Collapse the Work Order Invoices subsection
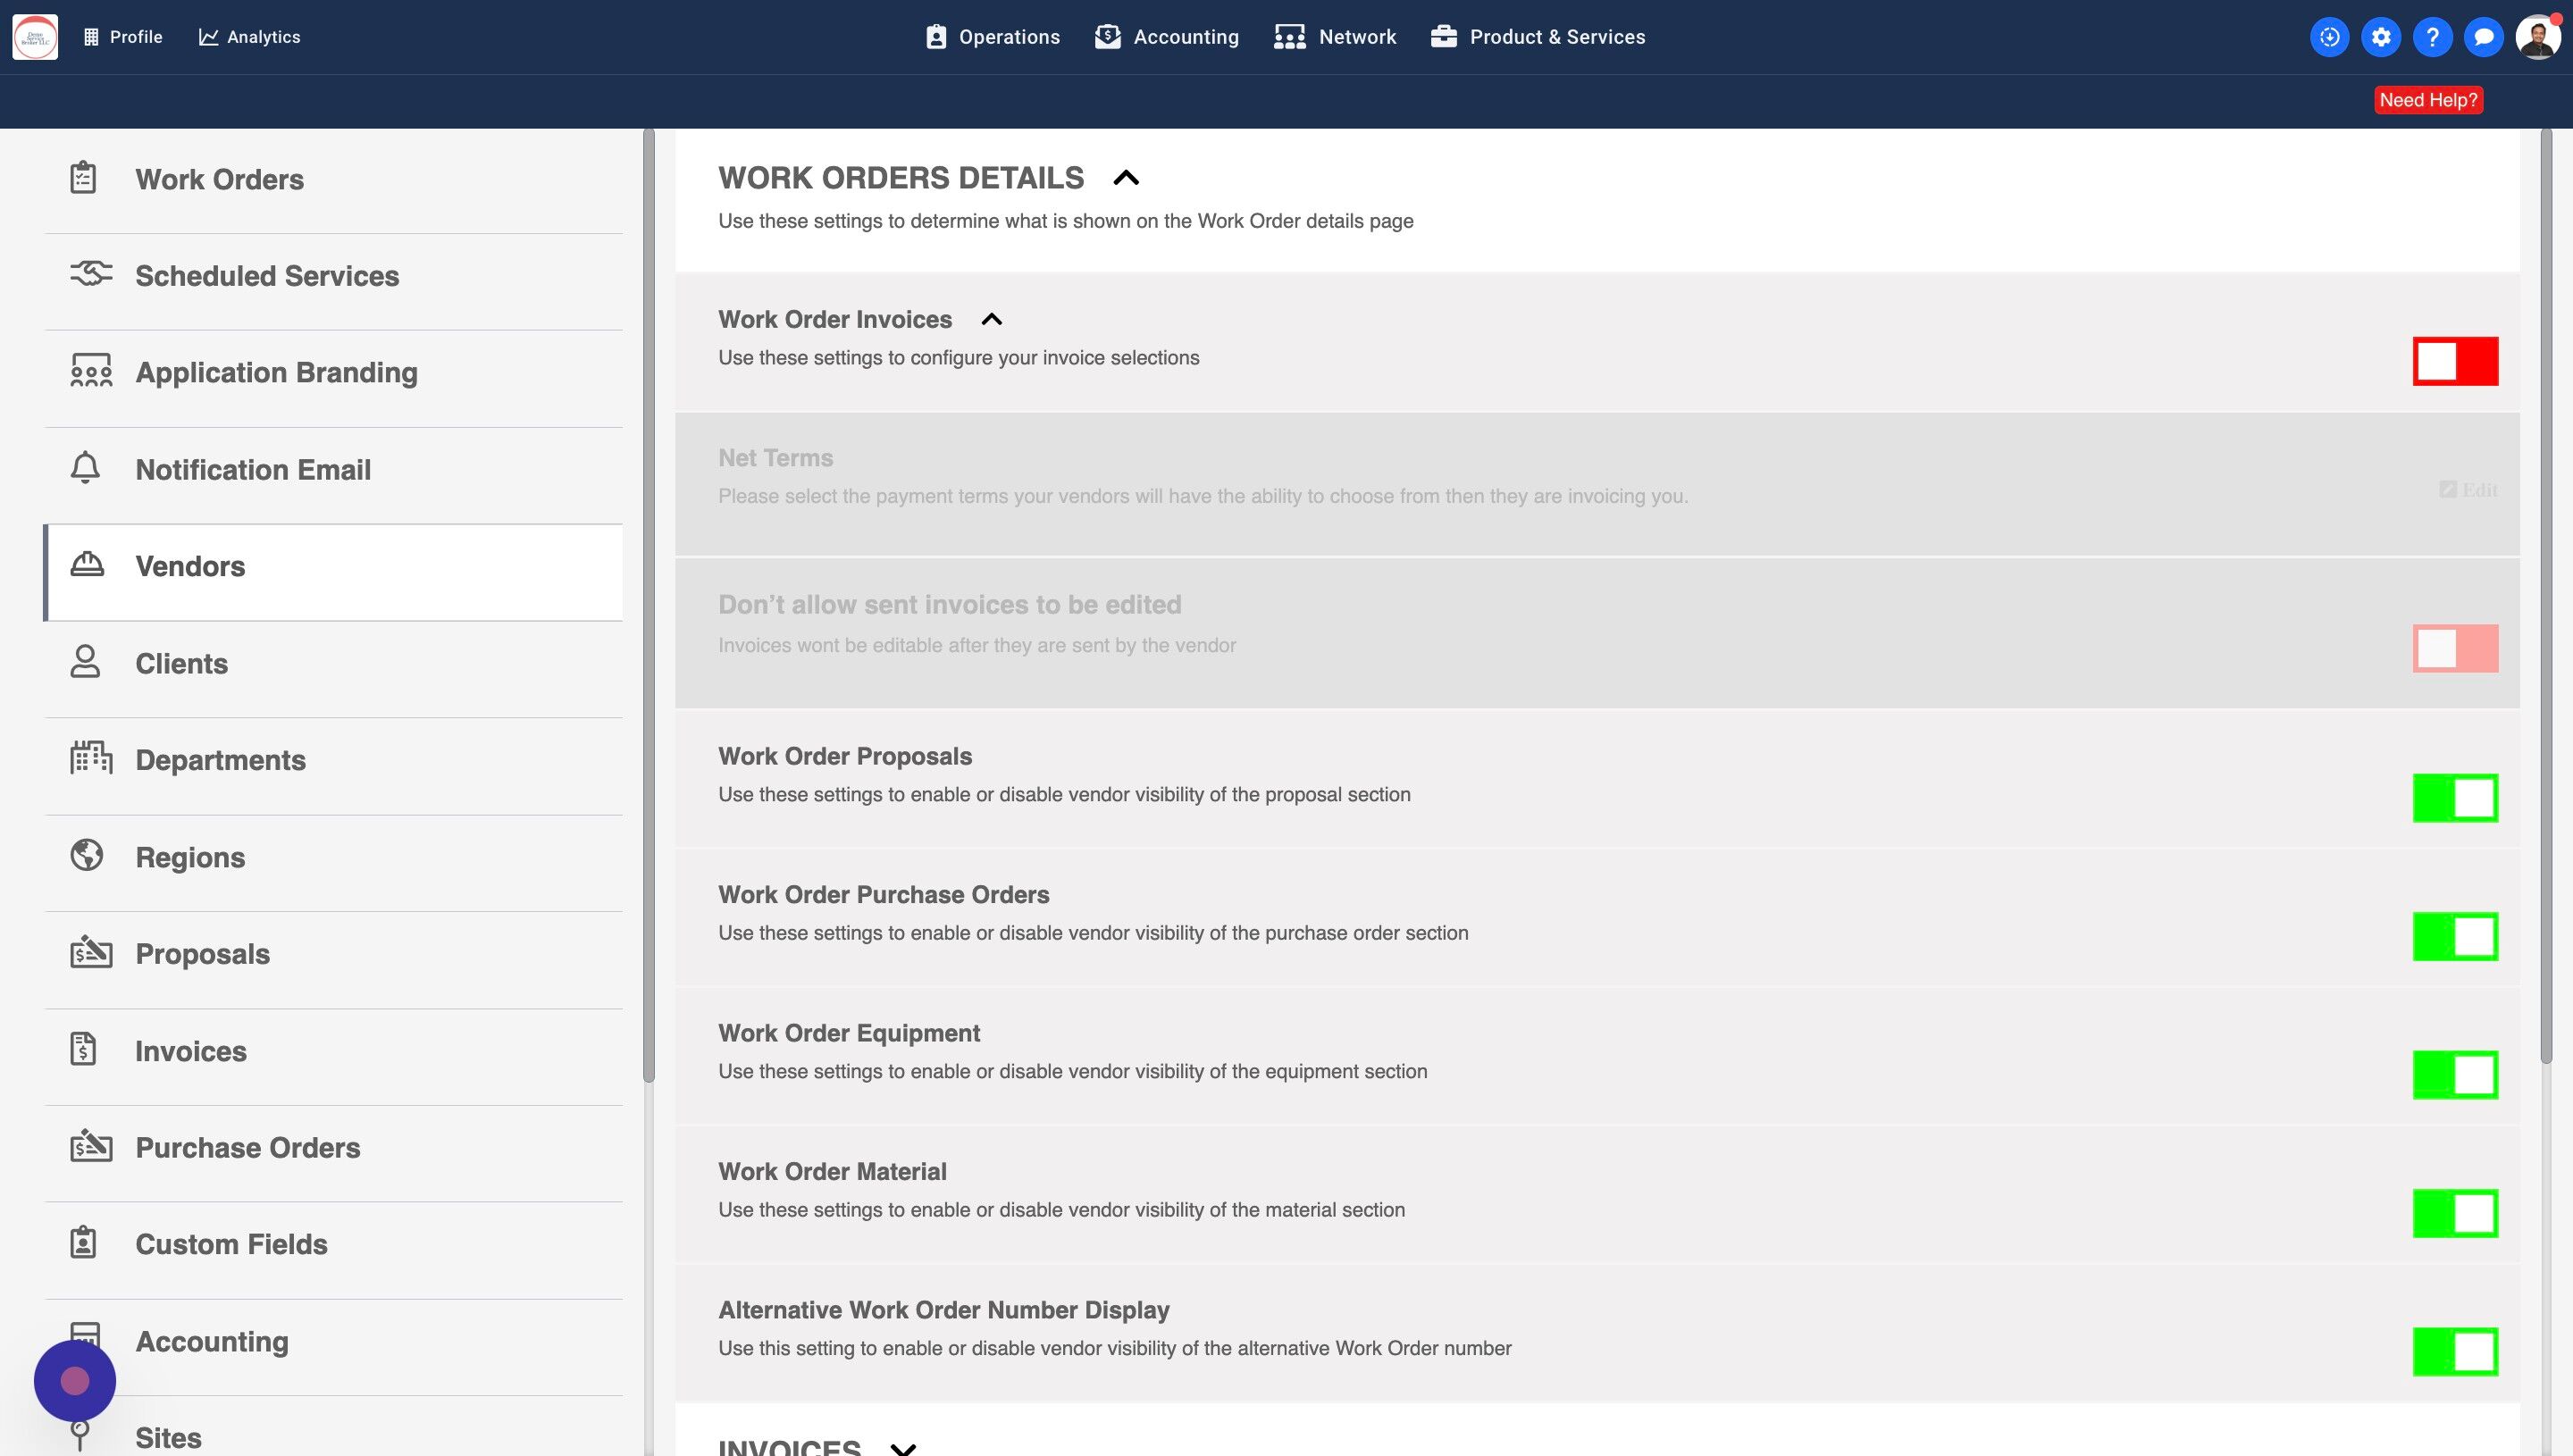The width and height of the screenshot is (2573, 1456). pyautogui.click(x=991, y=320)
